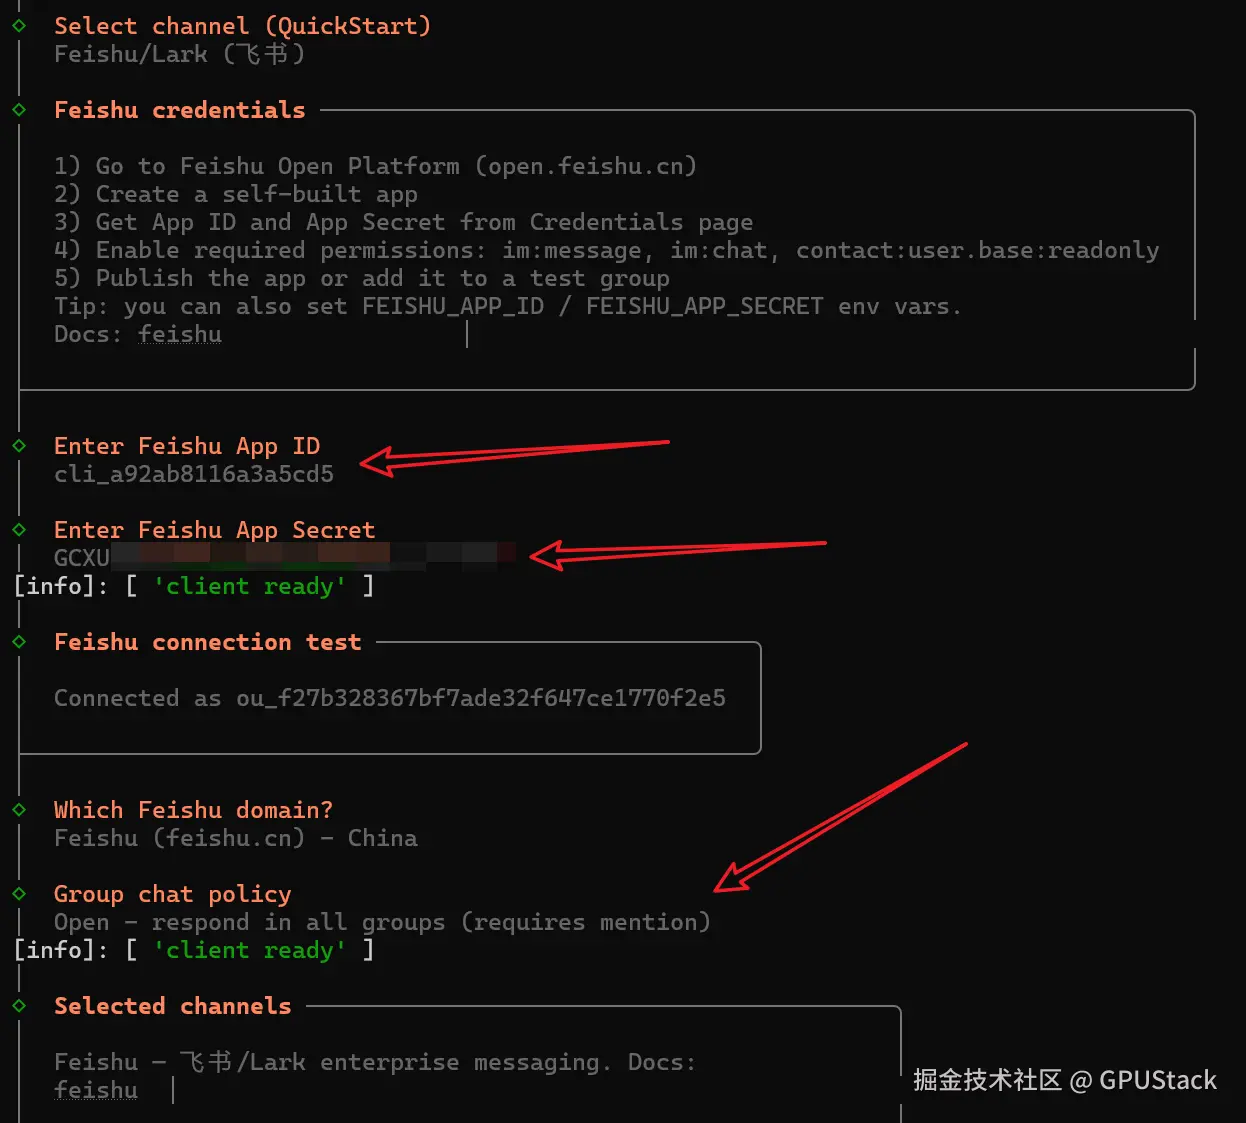Click the diamond marker beside 'Enter Feishu App ID'
Viewport: 1246px width, 1123px height.
tap(19, 446)
